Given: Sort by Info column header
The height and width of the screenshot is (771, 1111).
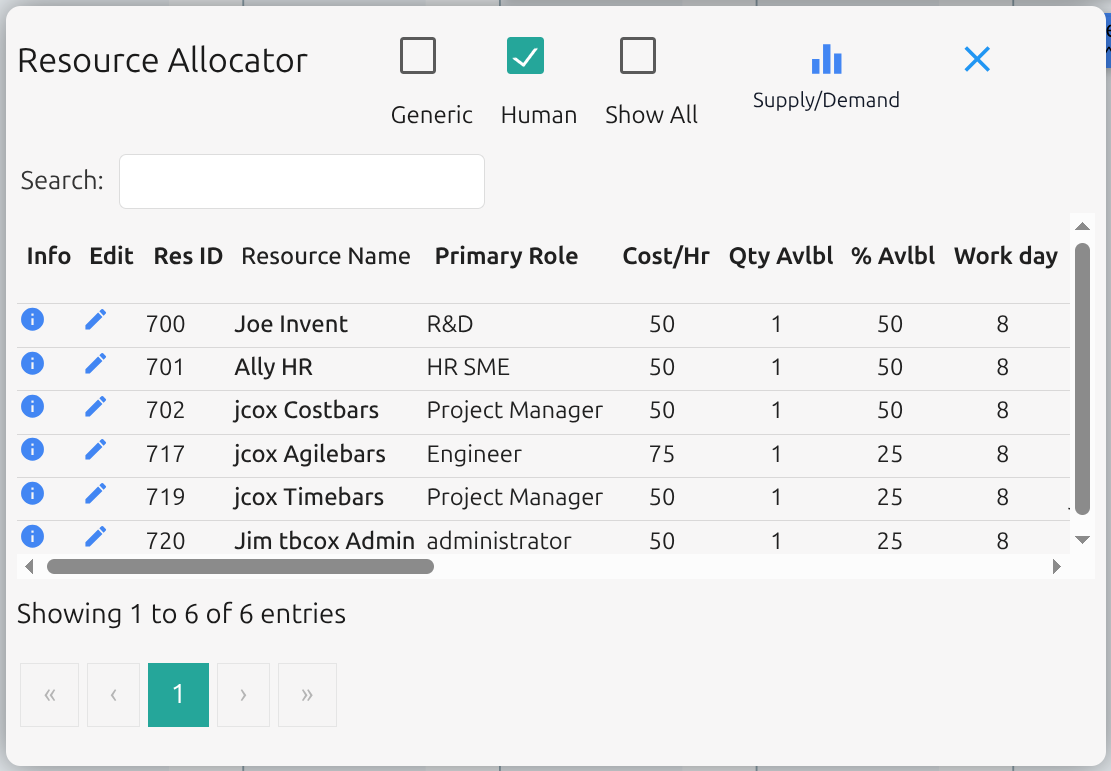Looking at the screenshot, I should 49,256.
